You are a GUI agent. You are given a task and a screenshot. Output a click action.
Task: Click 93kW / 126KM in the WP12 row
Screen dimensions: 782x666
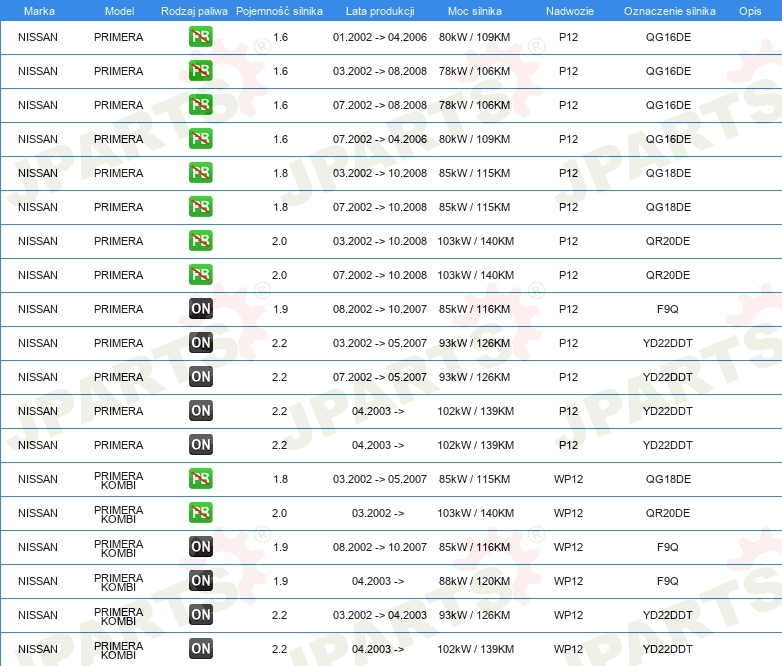coord(475,615)
